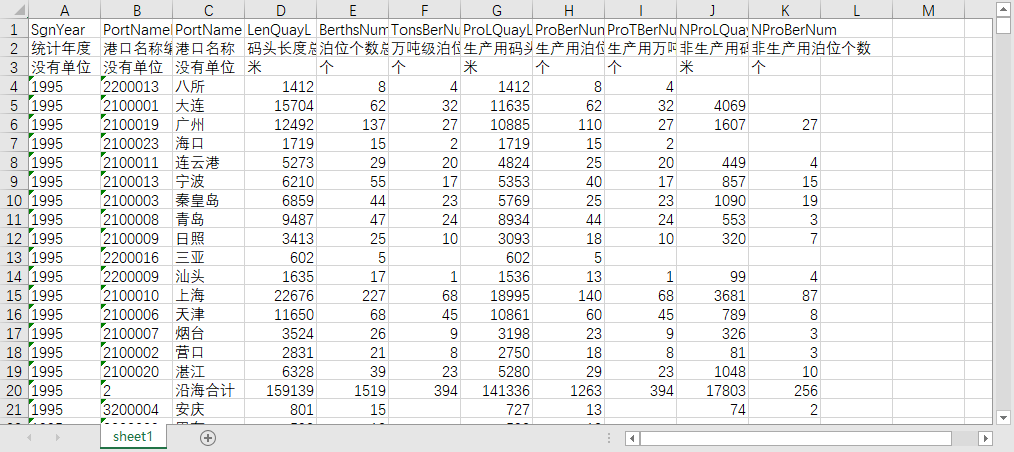Select column F header

tap(425, 10)
